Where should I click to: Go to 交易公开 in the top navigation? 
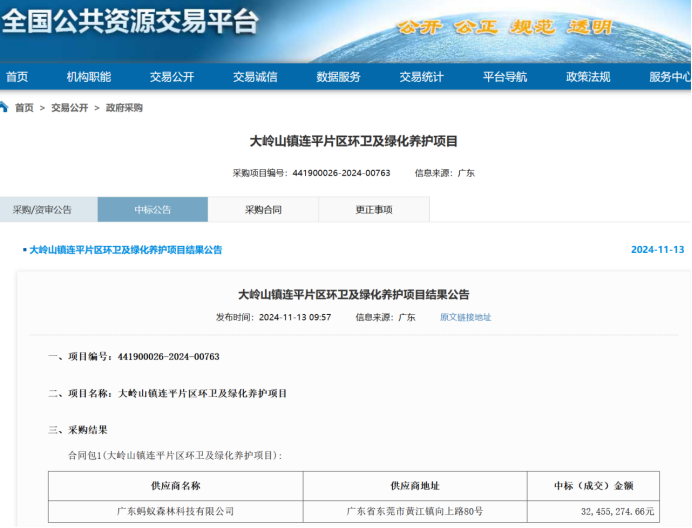coord(172,77)
